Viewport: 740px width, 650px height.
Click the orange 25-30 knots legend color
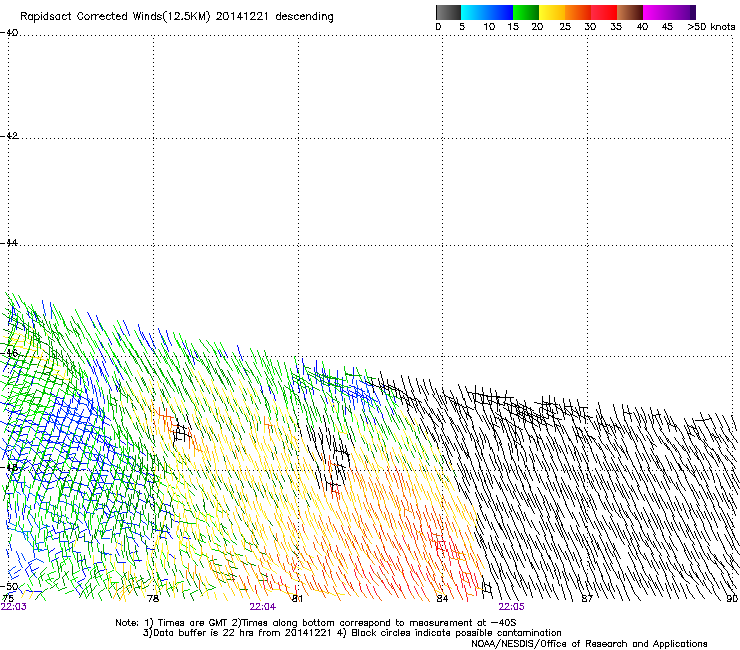[x=578, y=12]
